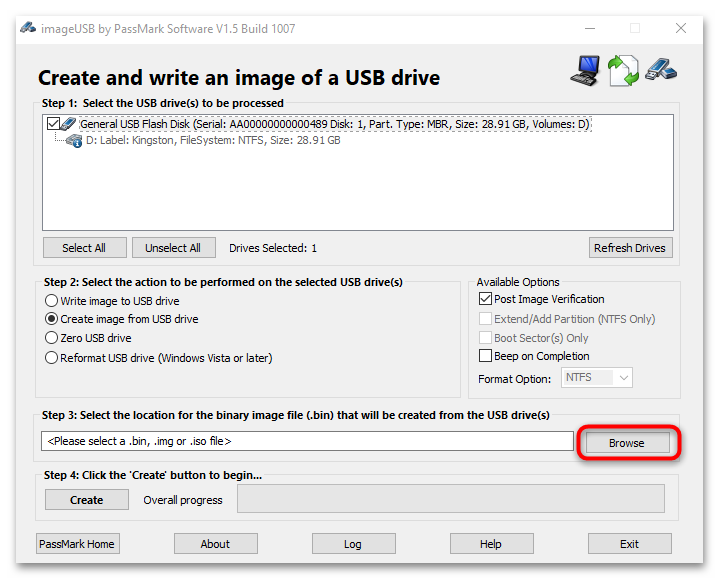
Task: Toggle Extend/Add Partition (NTFS Only) checkbox
Action: click(485, 319)
